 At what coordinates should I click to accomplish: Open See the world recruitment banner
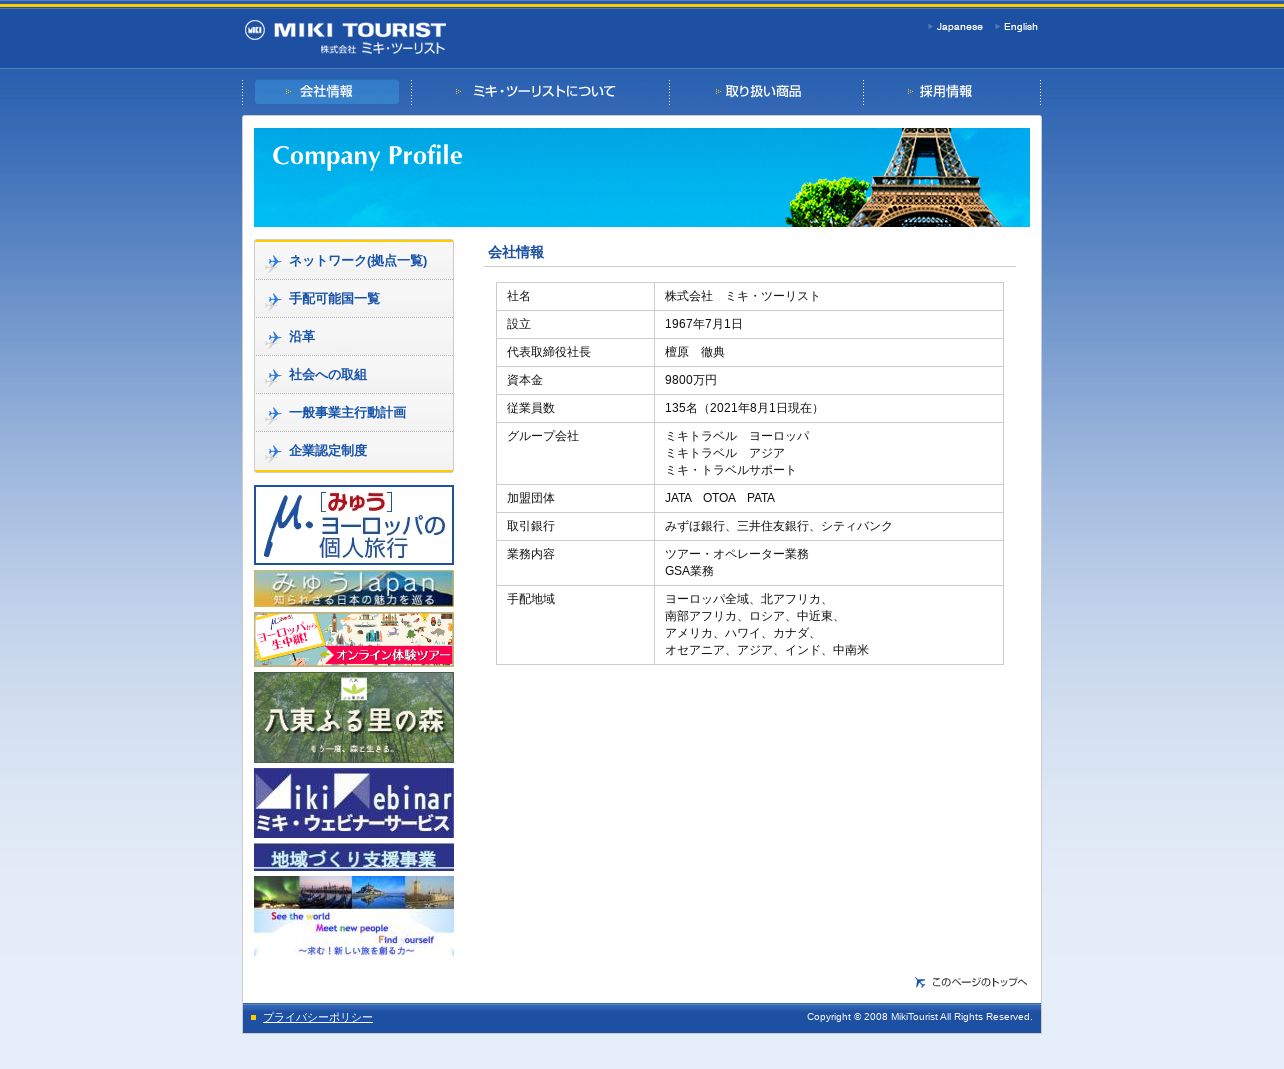(x=354, y=917)
